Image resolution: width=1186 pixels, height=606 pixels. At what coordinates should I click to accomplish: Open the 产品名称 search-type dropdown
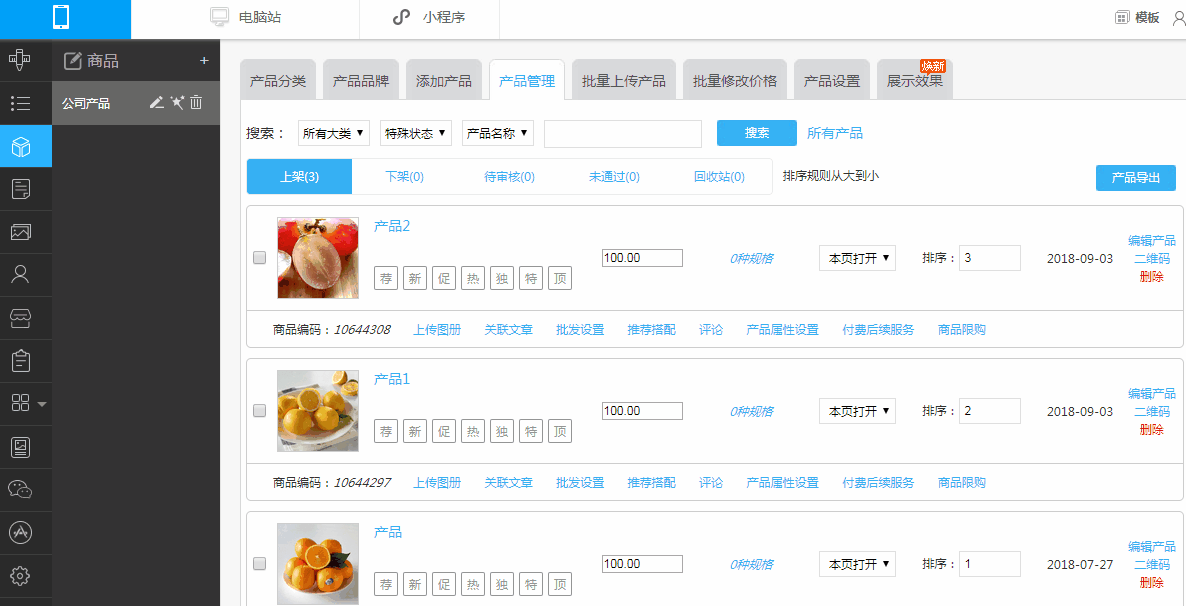tap(498, 133)
